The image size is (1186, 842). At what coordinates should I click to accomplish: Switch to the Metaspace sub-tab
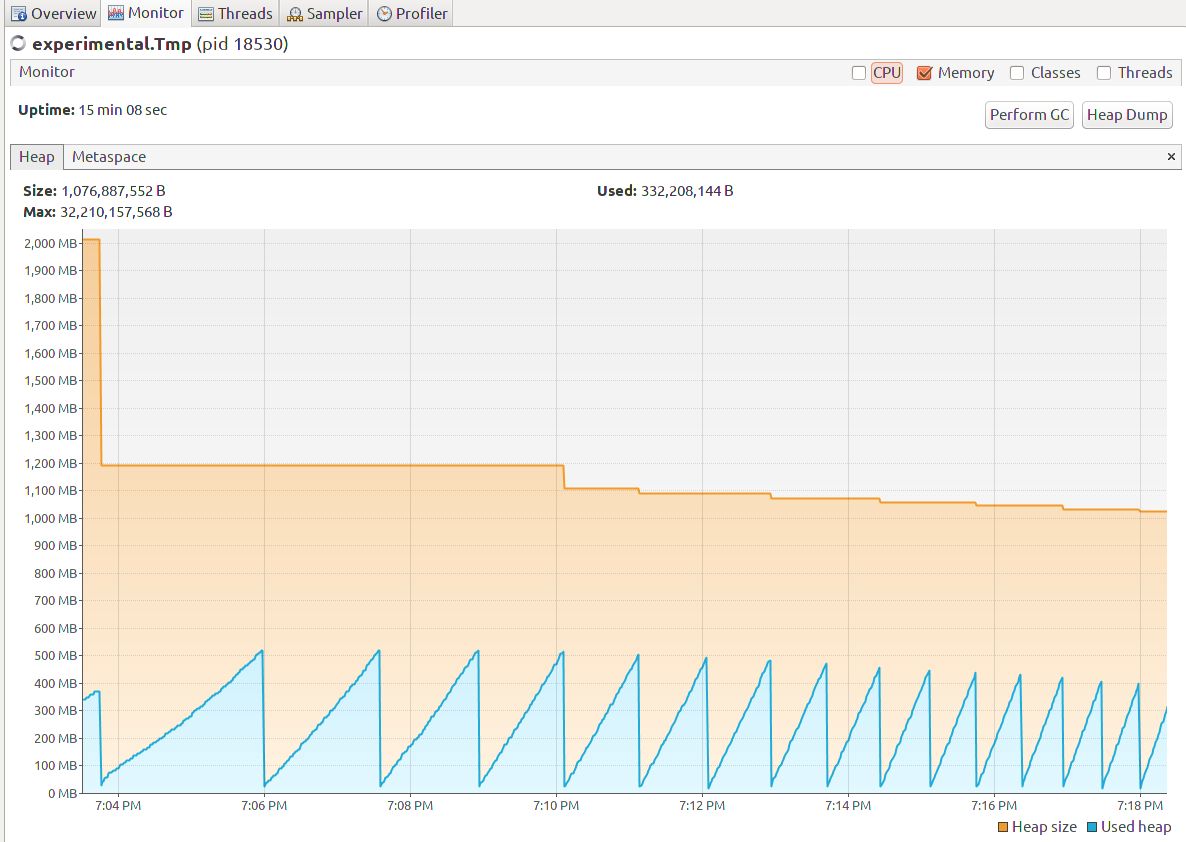tap(109, 157)
